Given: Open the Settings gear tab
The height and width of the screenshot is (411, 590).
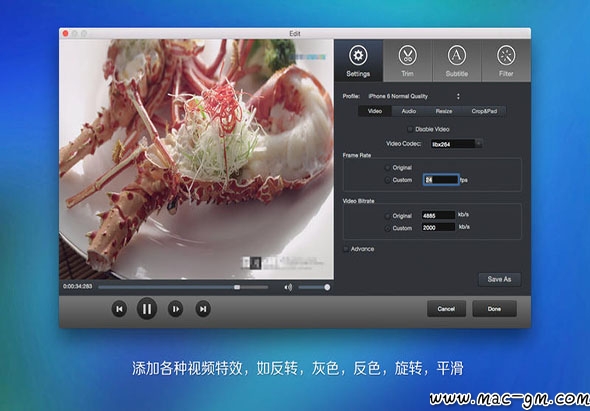Looking at the screenshot, I should [358, 61].
